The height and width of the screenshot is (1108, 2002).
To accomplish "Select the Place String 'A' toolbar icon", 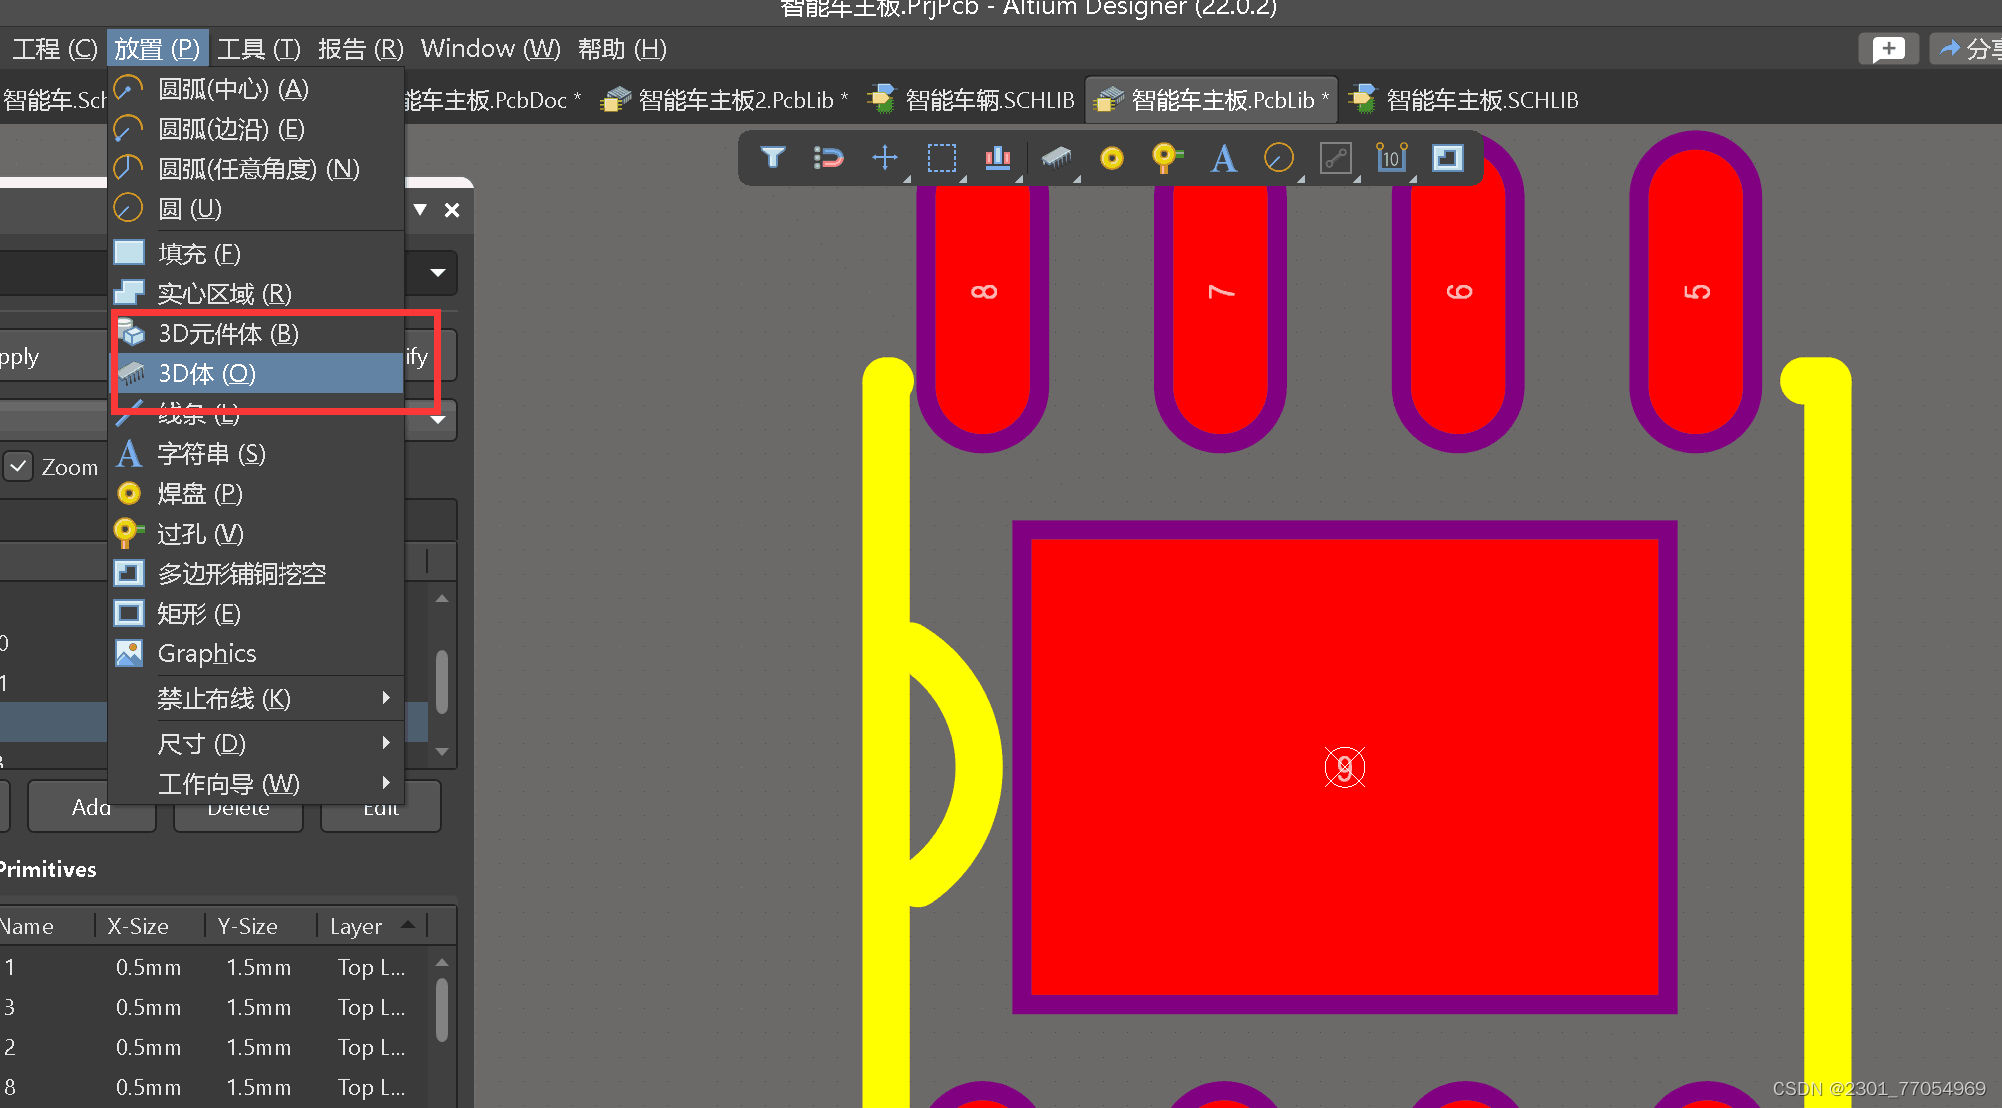I will point(1223,158).
